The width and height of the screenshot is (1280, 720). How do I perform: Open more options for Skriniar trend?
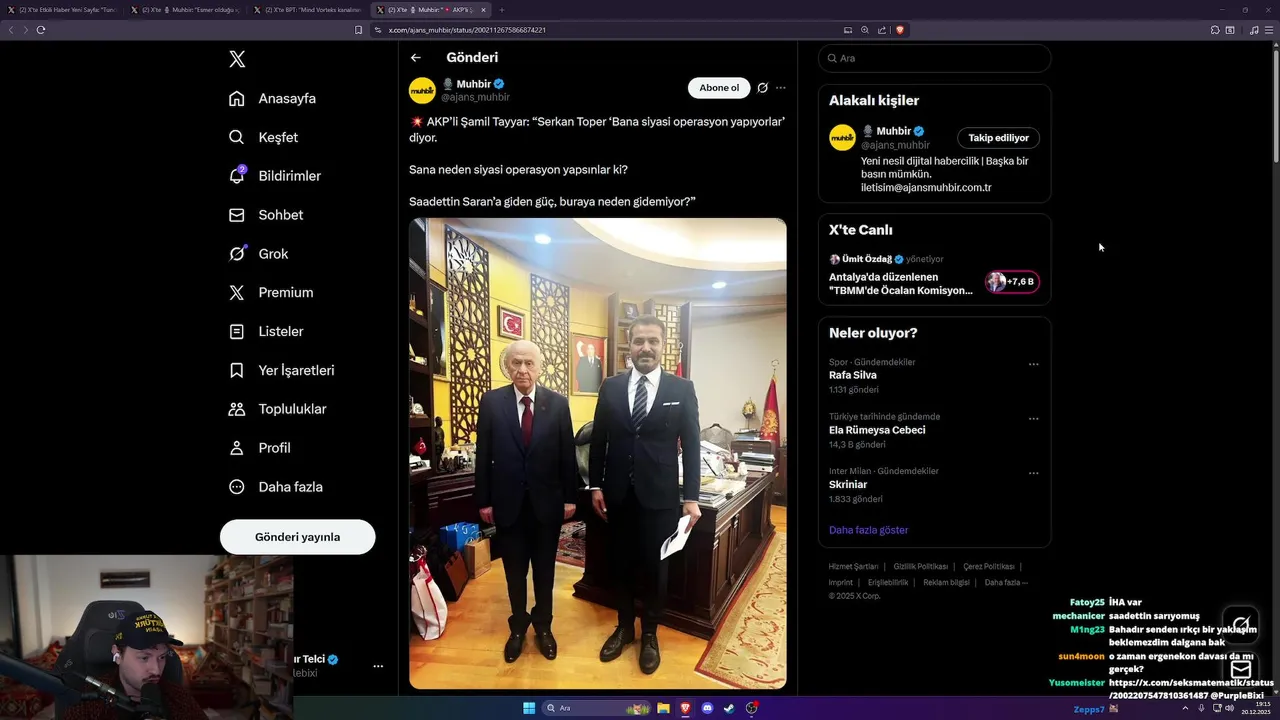1034,473
